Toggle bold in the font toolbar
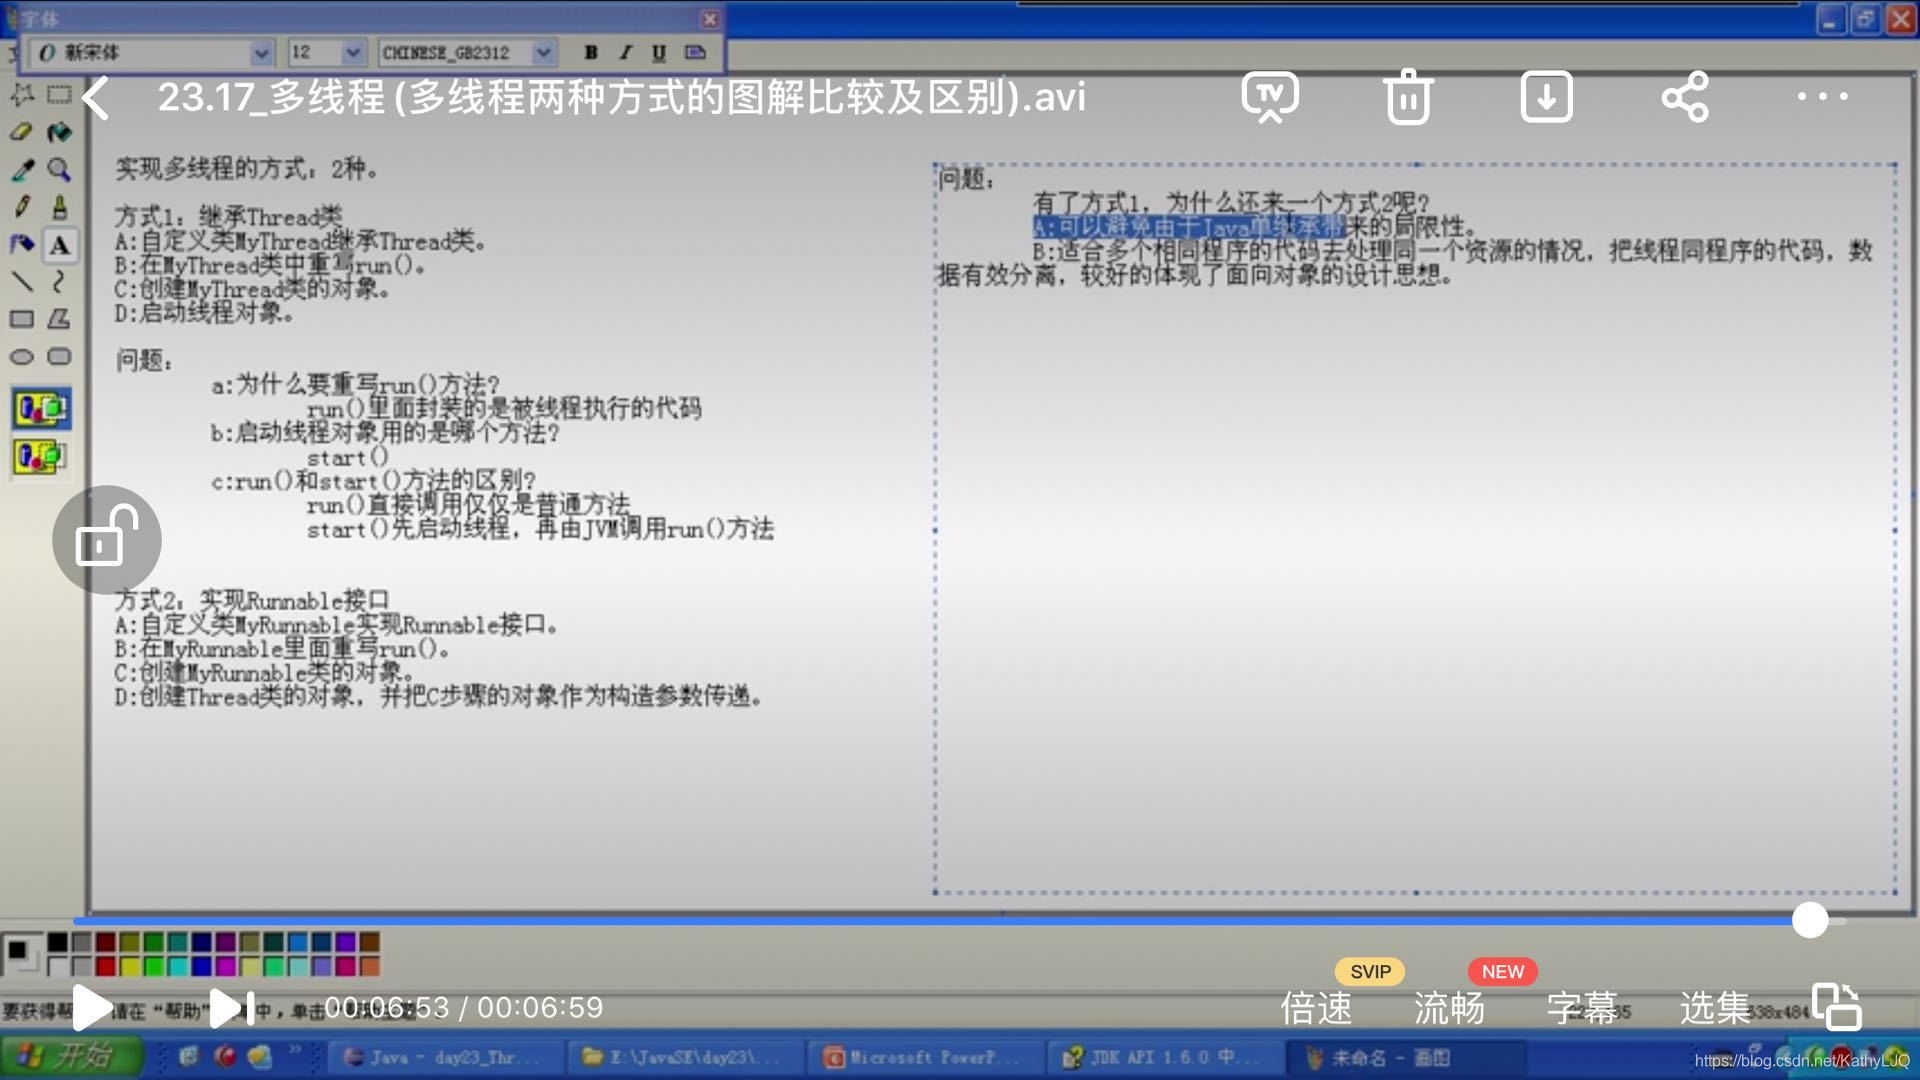The width and height of the screenshot is (1920, 1080). (x=591, y=53)
